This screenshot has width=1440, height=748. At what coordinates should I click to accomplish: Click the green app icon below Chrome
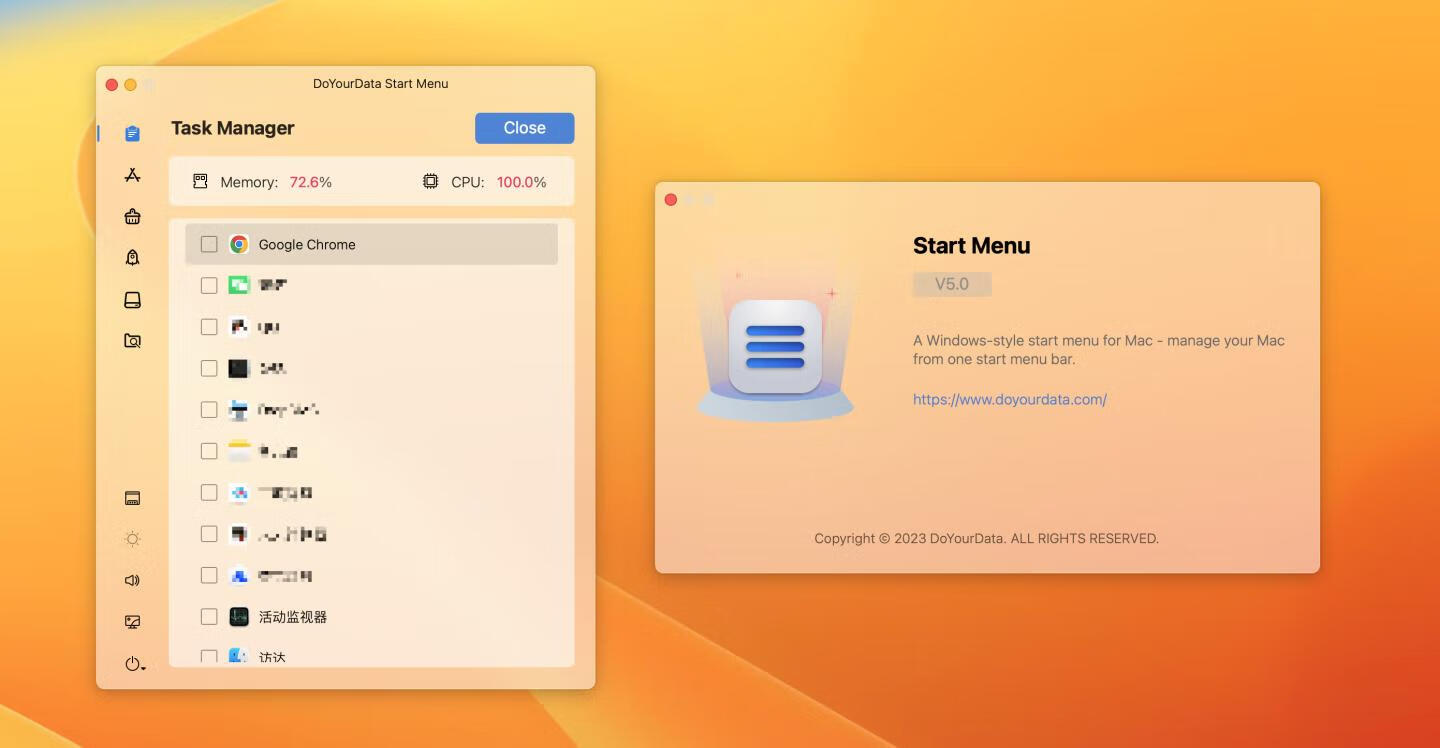tap(238, 285)
